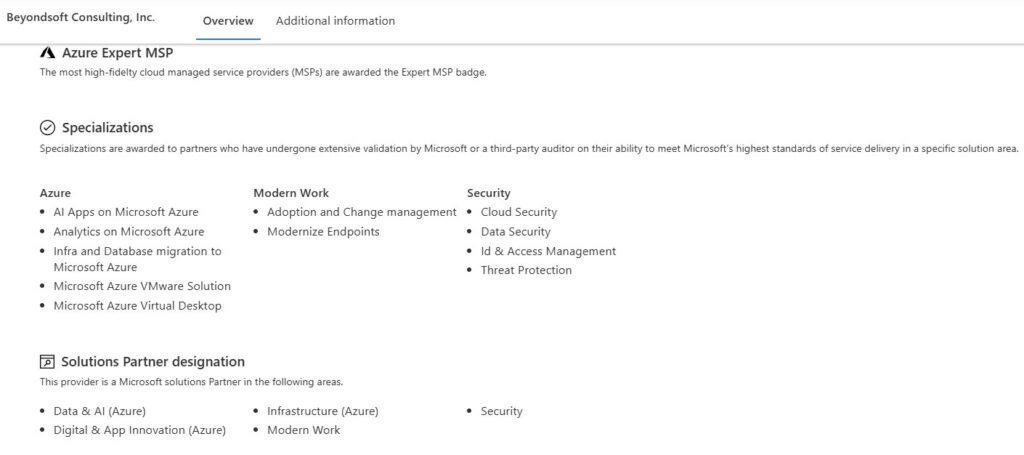Click the Azure Expert MSP logo icon
Viewport: 1024px width, 455px height.
click(x=47, y=52)
